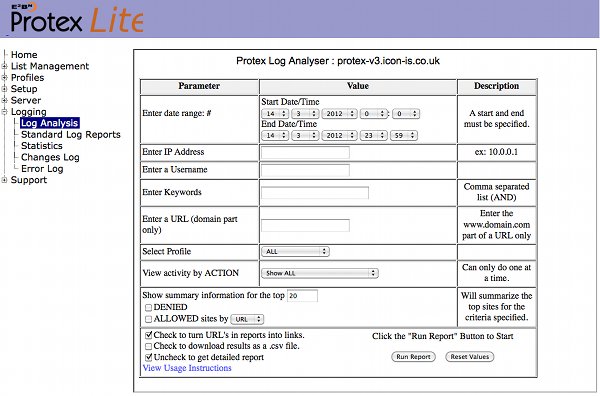This screenshot has width=600, height=396.
Task: Expand the Support tree node
Action: tap(4, 180)
